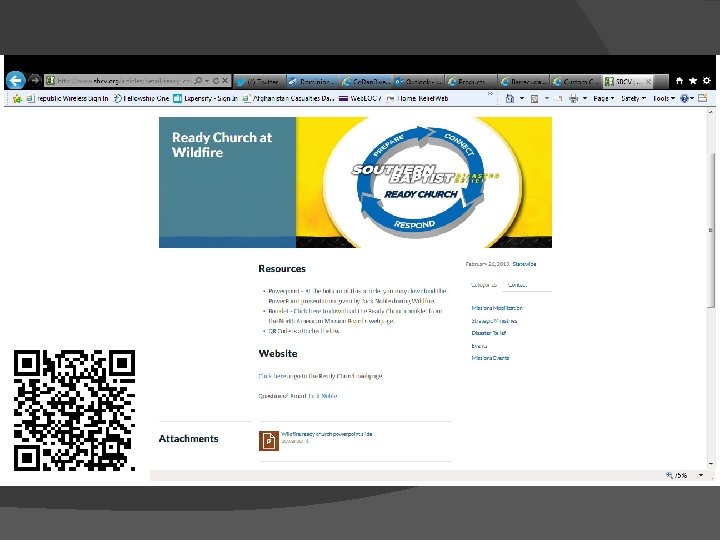Open the WebEOC 7 favorite
Image resolution: width=720 pixels, height=540 pixels.
(x=360, y=98)
